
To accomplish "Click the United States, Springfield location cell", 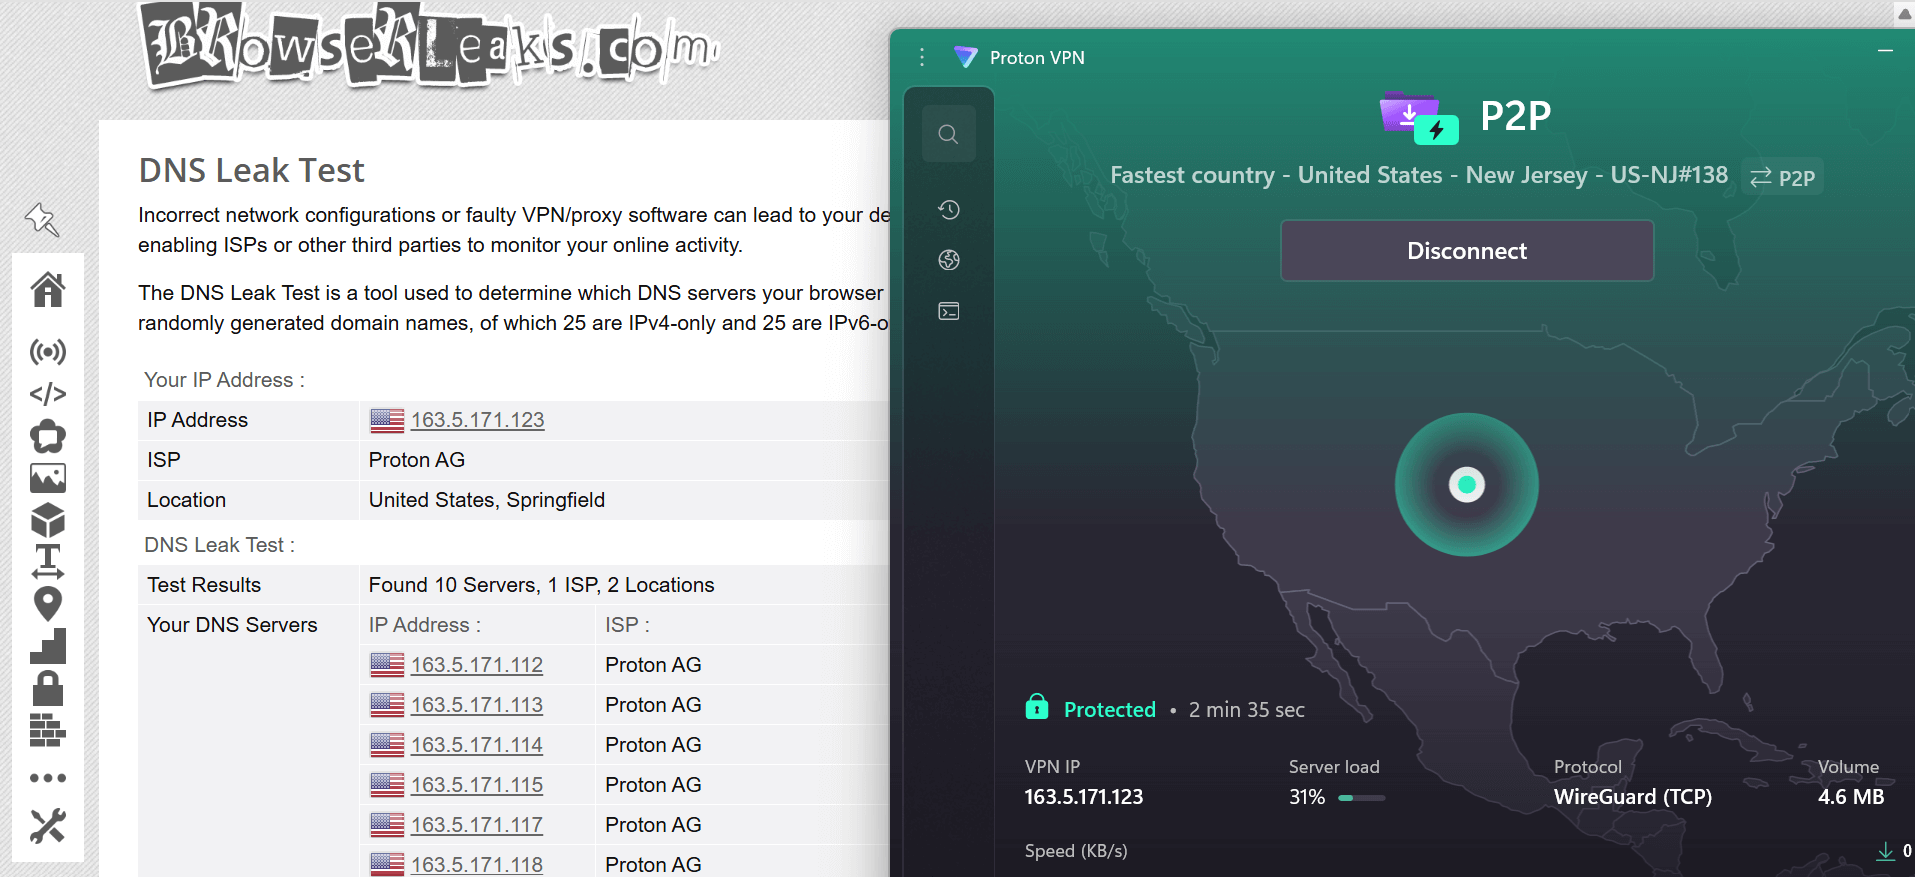I will coord(486,500).
